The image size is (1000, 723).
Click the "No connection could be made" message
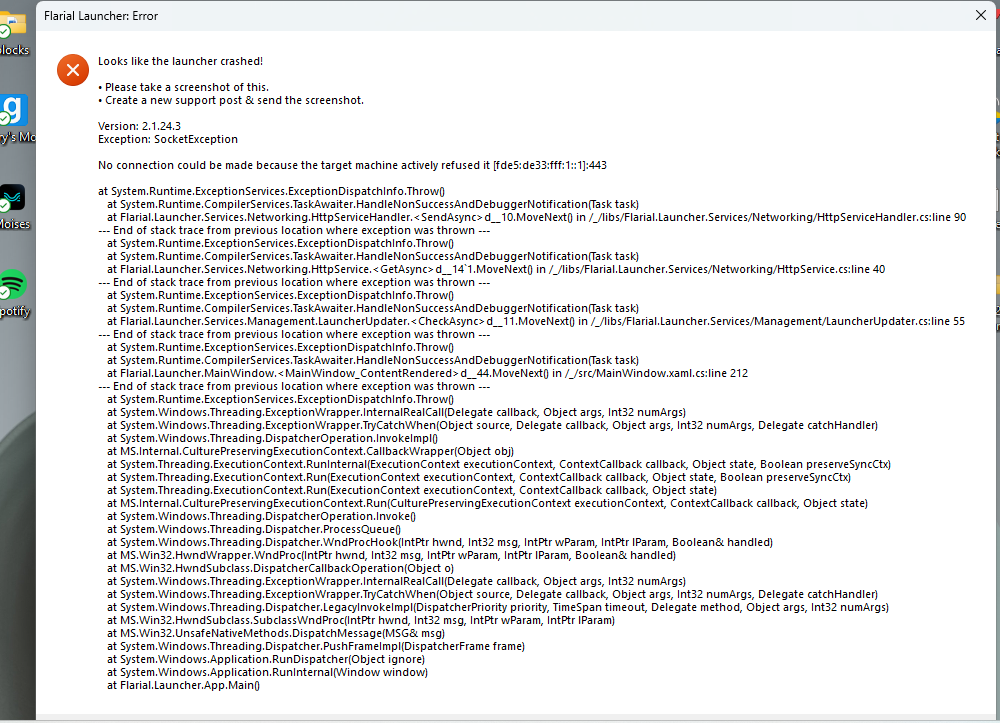point(352,165)
